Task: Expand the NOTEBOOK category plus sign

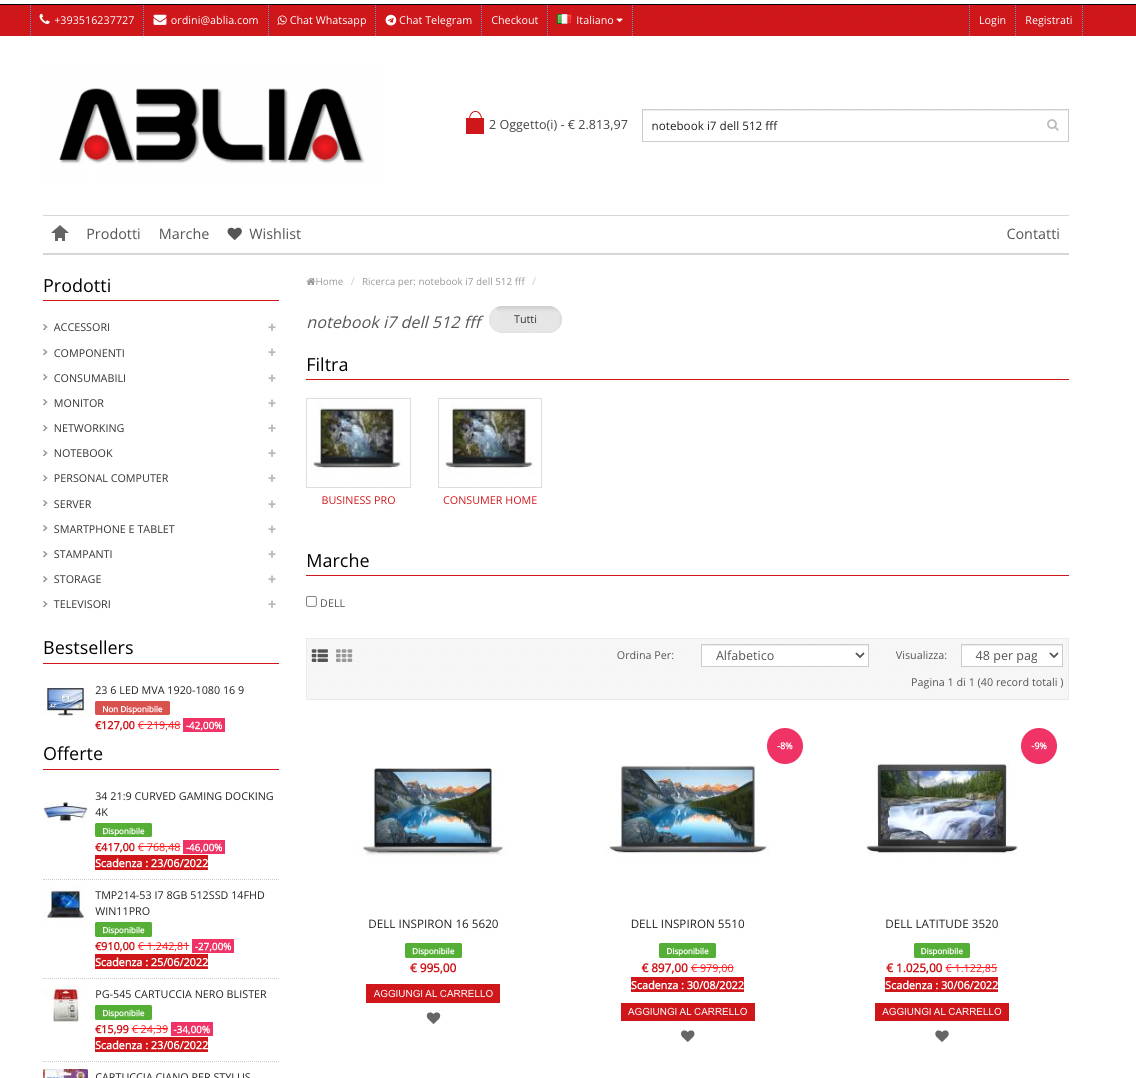Action: (272, 453)
